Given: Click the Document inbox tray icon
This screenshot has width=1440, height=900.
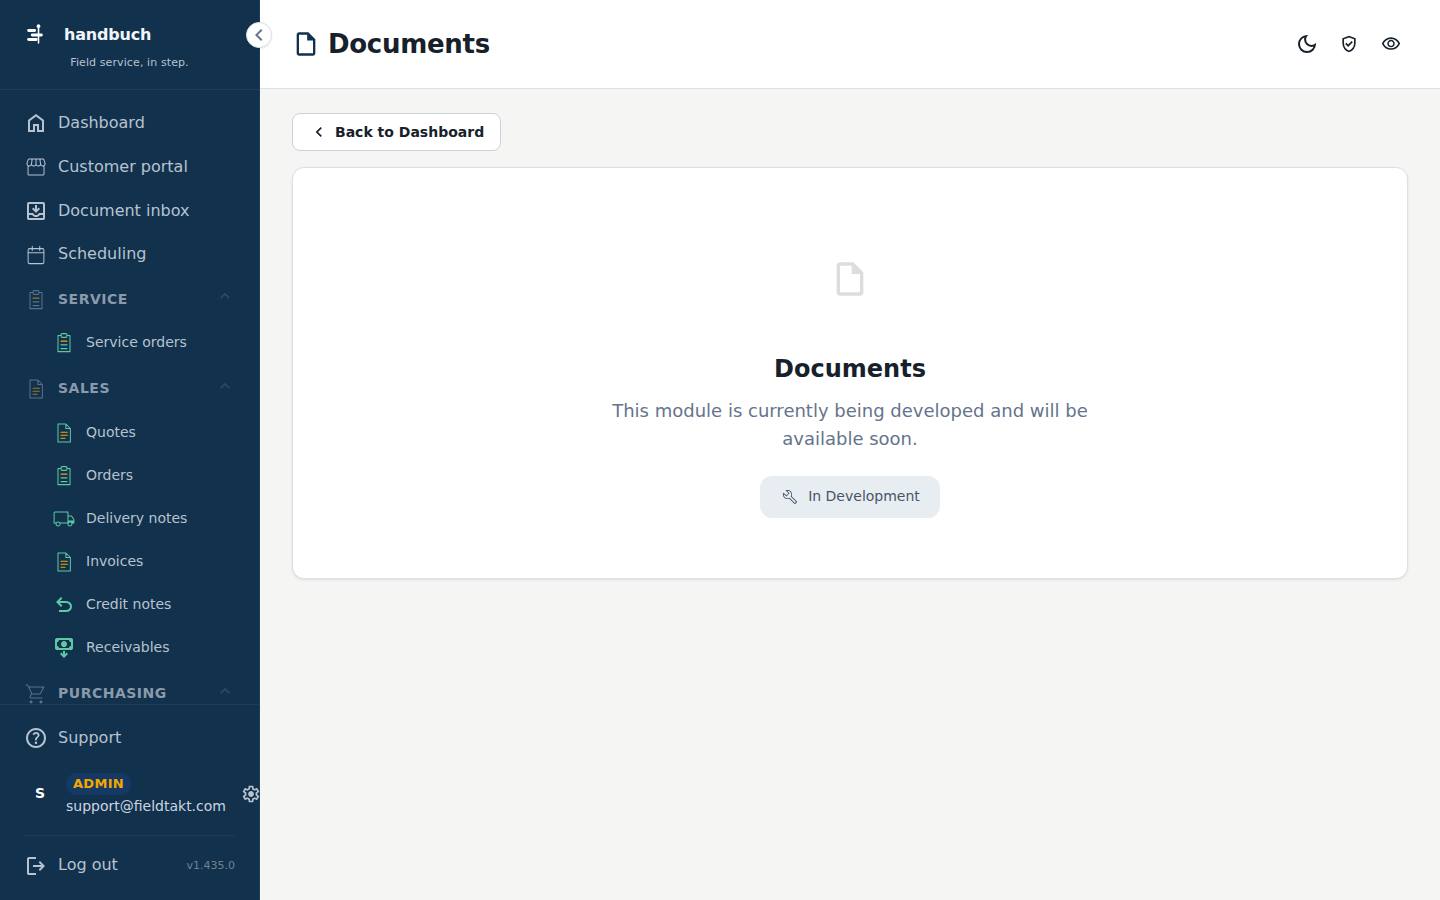Looking at the screenshot, I should pos(36,211).
